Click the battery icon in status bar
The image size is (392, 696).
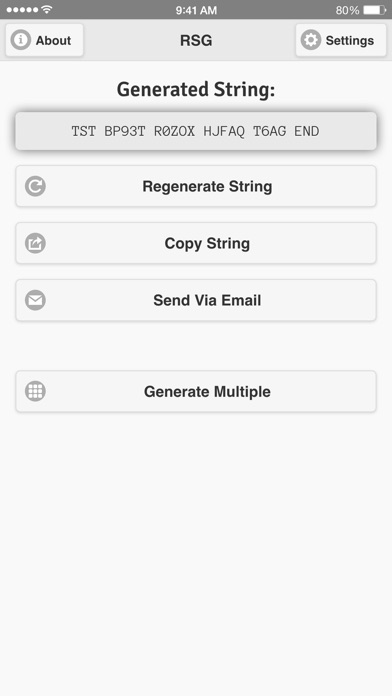[x=374, y=9]
